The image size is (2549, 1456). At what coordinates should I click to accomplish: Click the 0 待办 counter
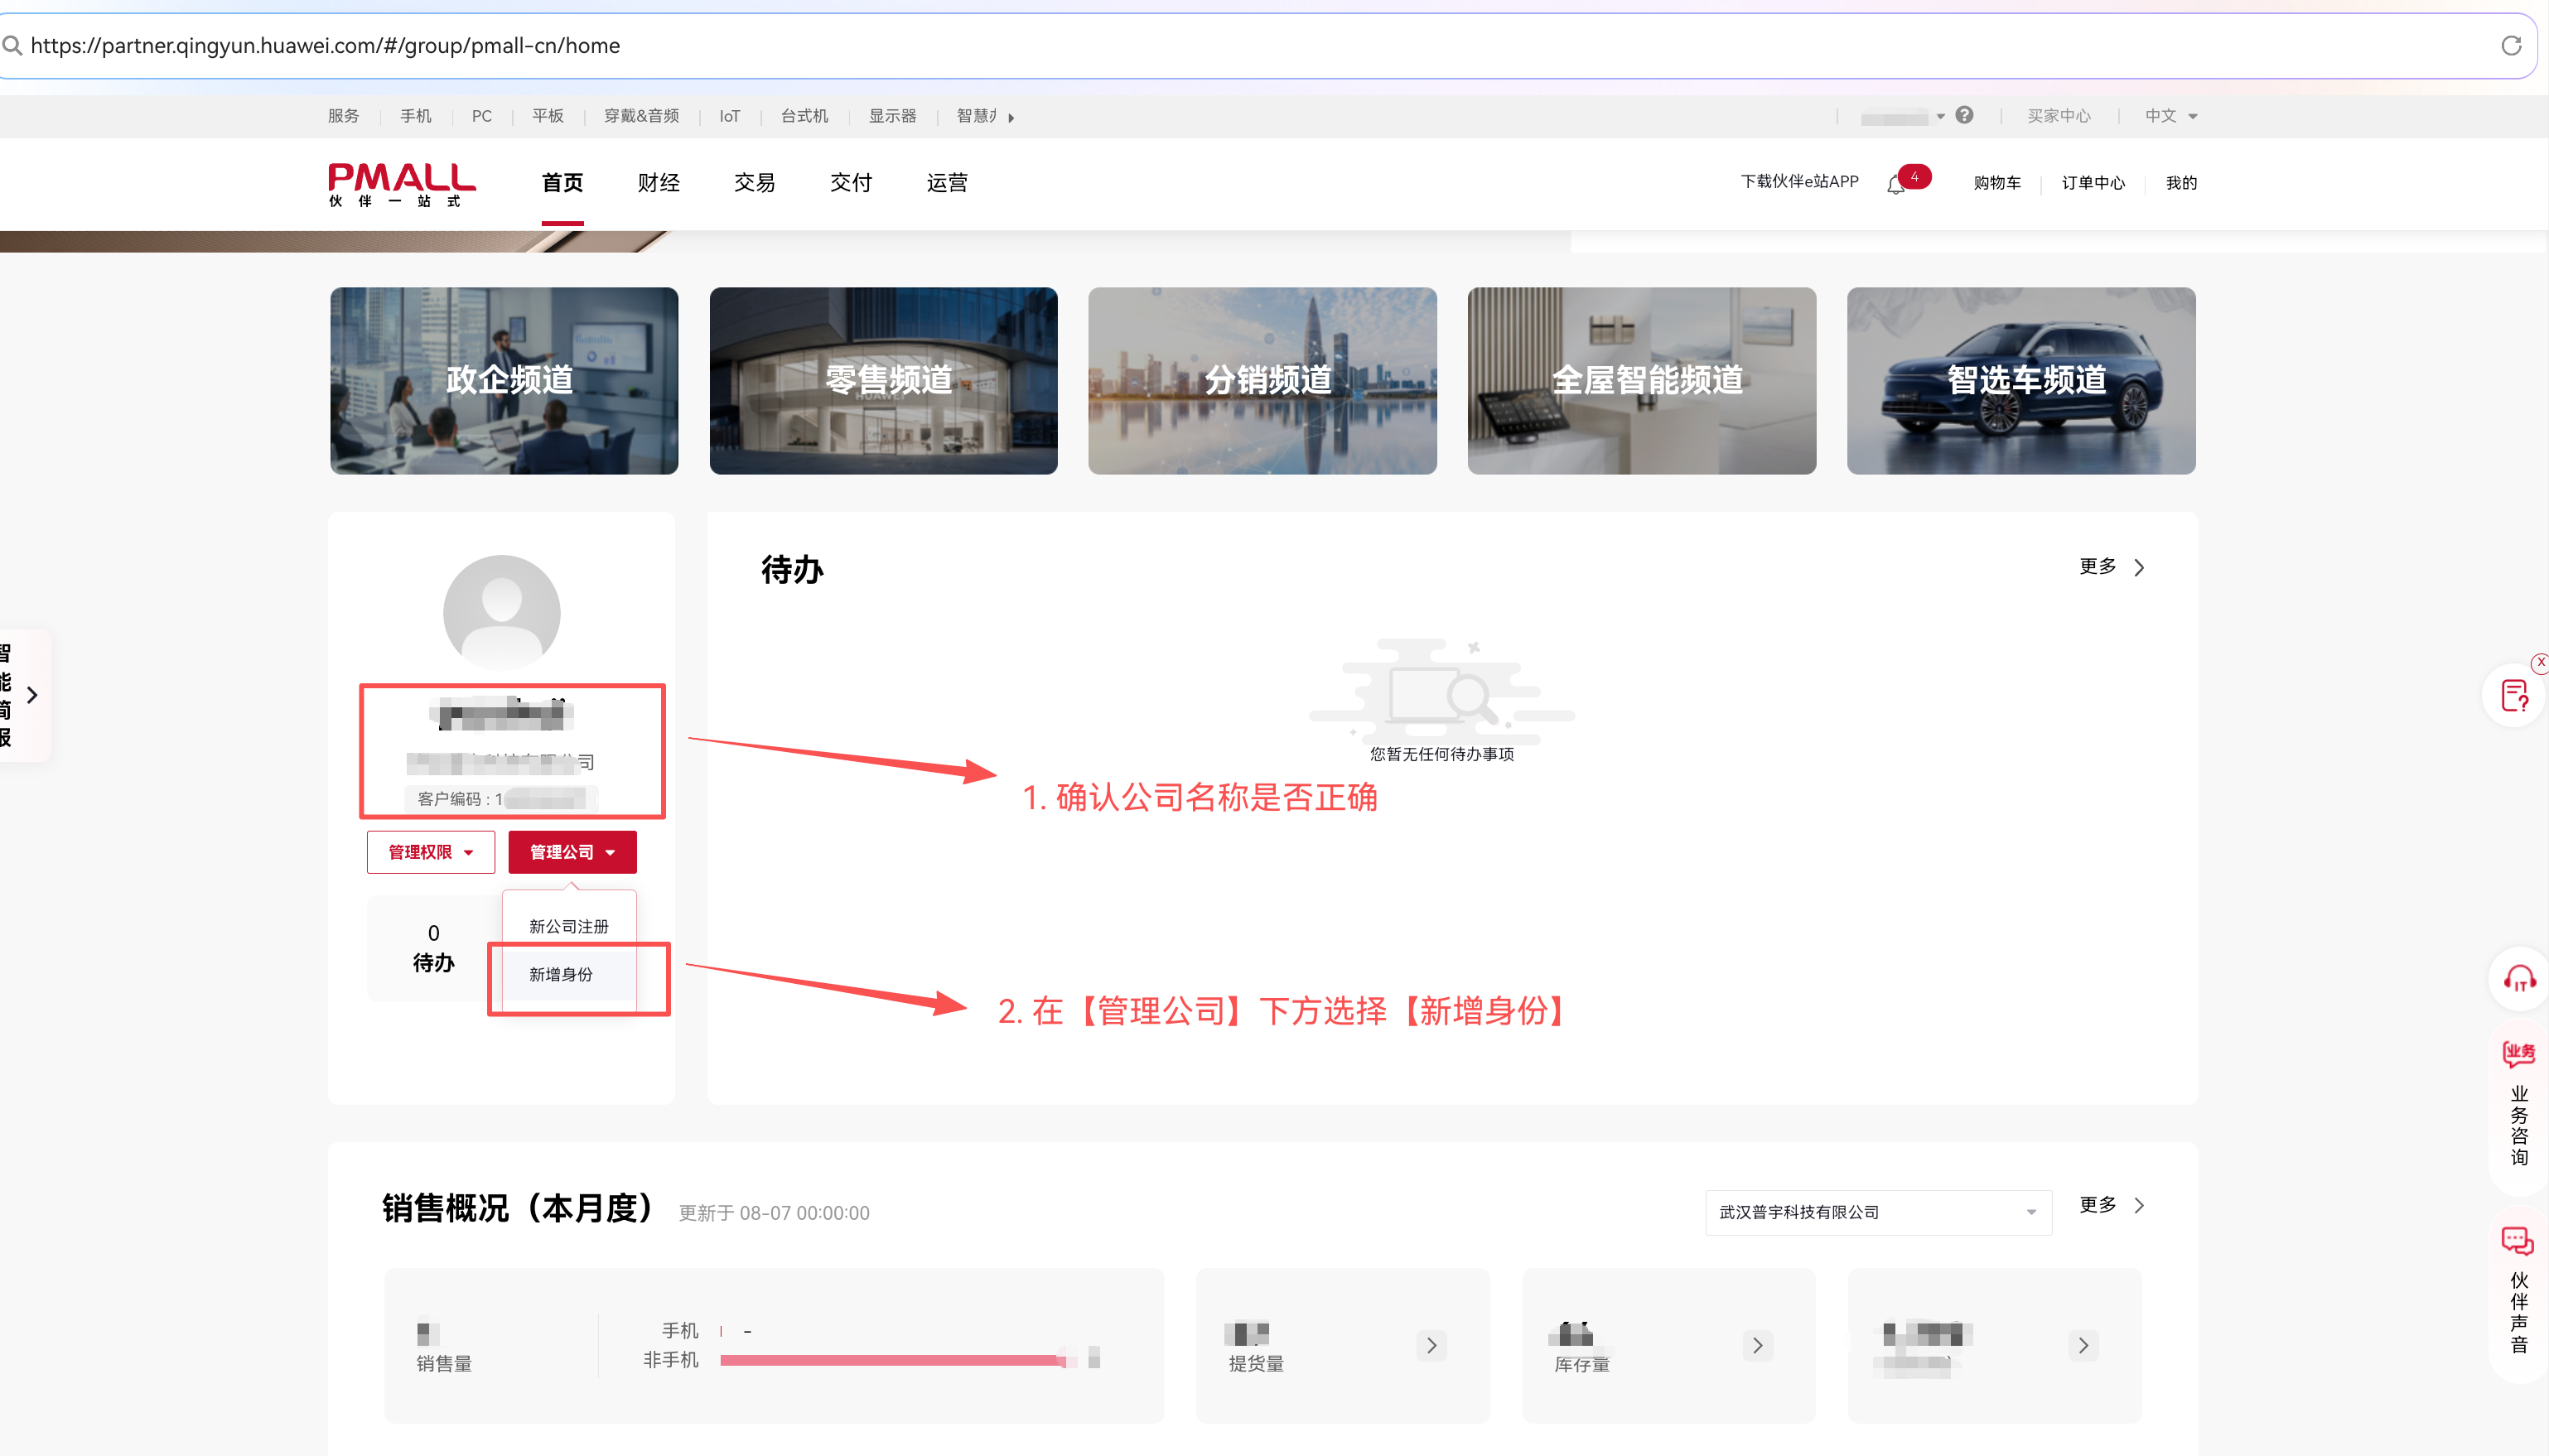pyautogui.click(x=433, y=948)
